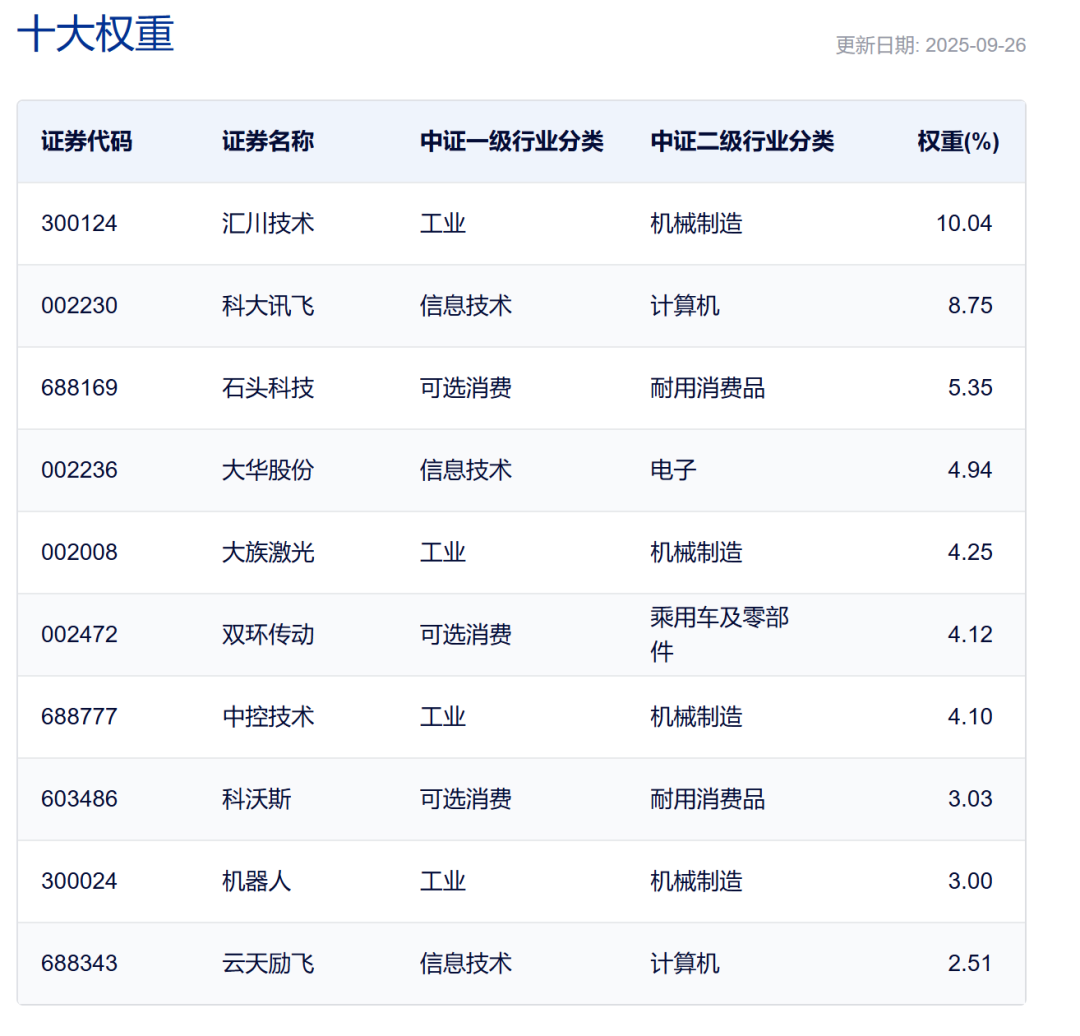Select security code 002230

79,305
